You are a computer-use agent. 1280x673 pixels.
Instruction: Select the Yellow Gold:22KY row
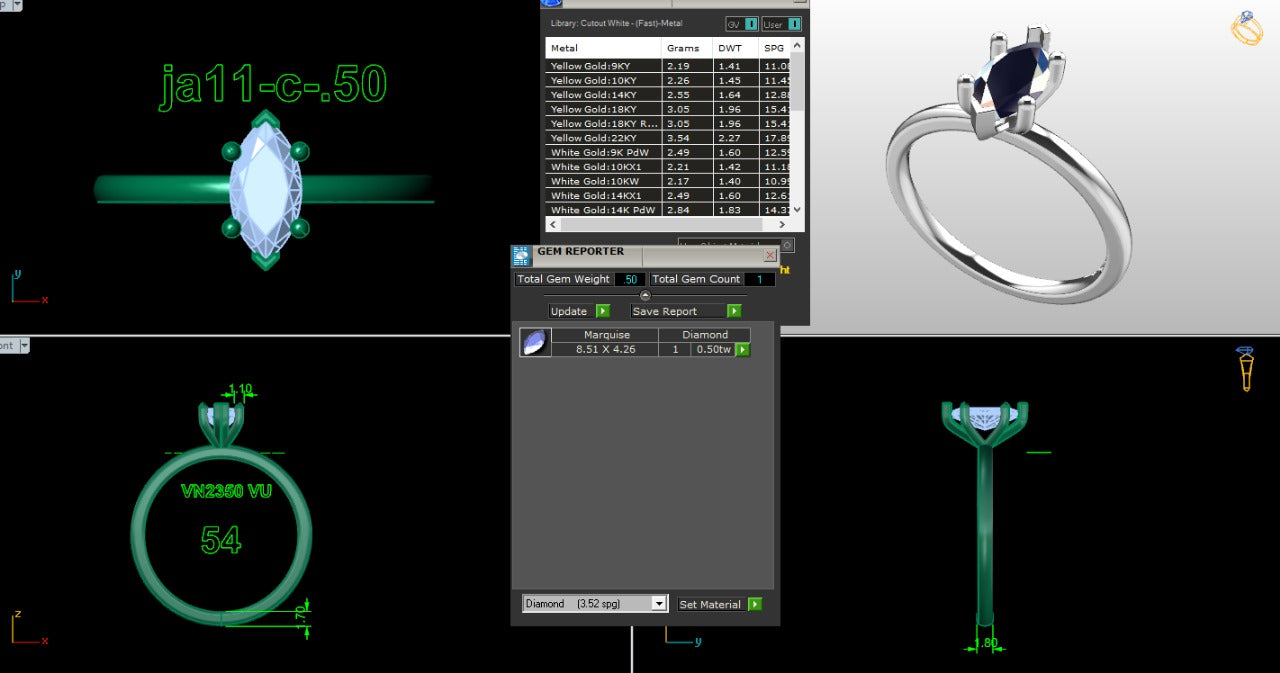click(668, 138)
